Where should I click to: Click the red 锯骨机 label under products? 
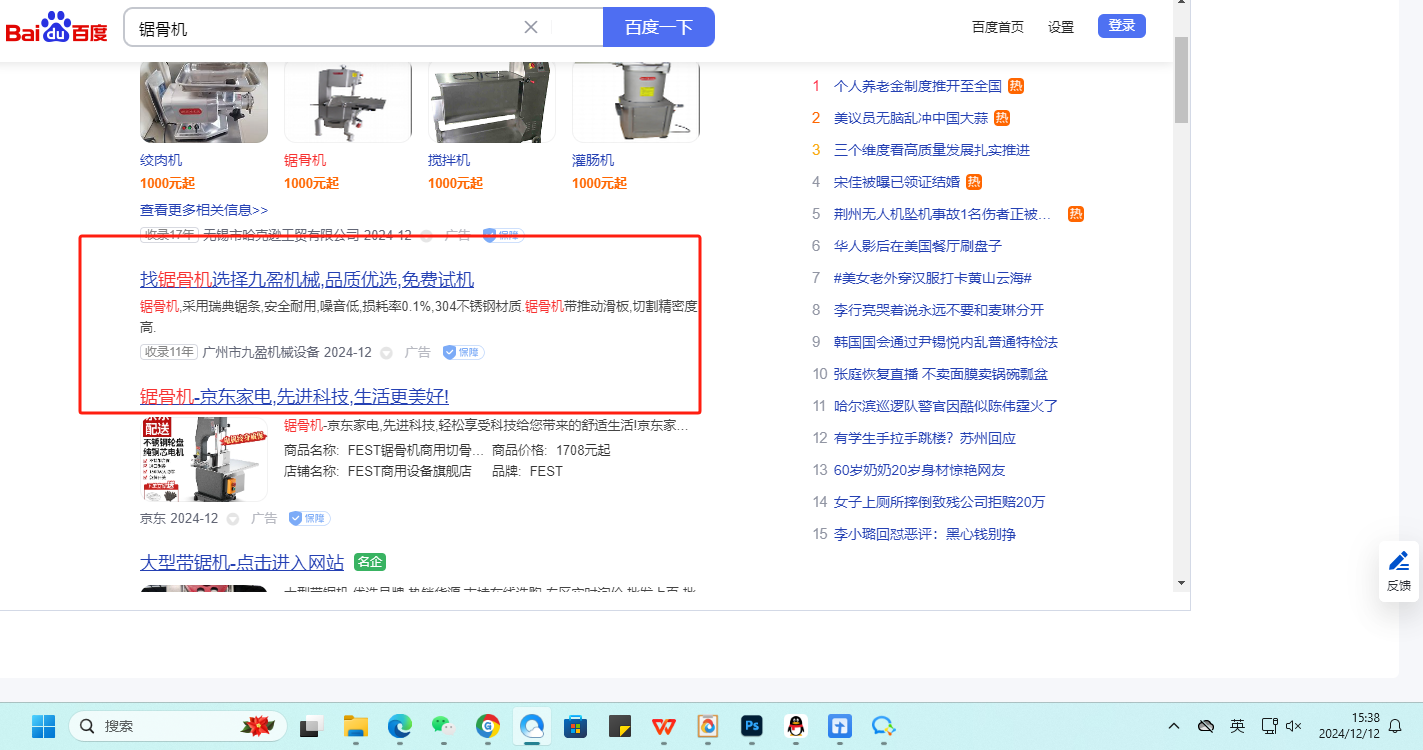305,160
